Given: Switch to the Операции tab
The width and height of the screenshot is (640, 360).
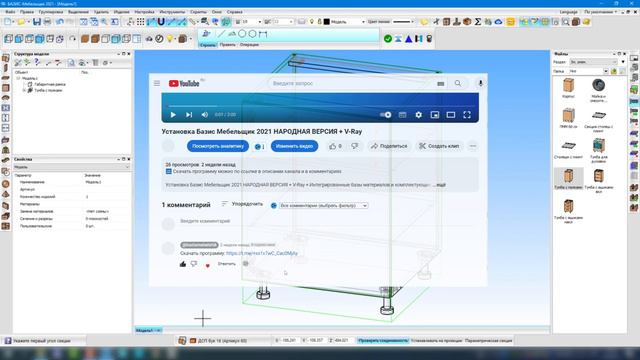Looking at the screenshot, I should 249,45.
